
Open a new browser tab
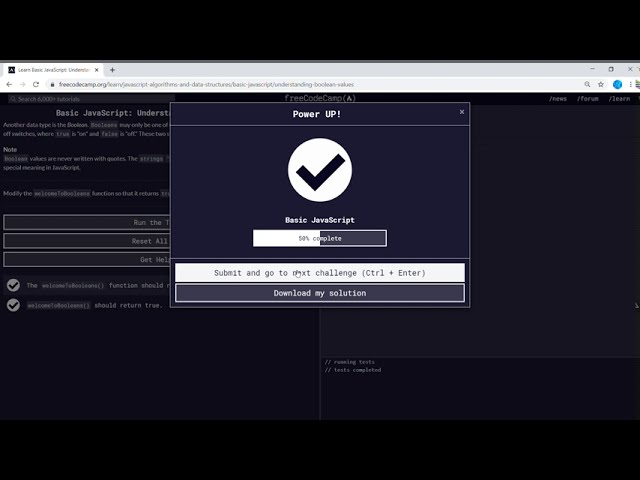click(x=112, y=70)
